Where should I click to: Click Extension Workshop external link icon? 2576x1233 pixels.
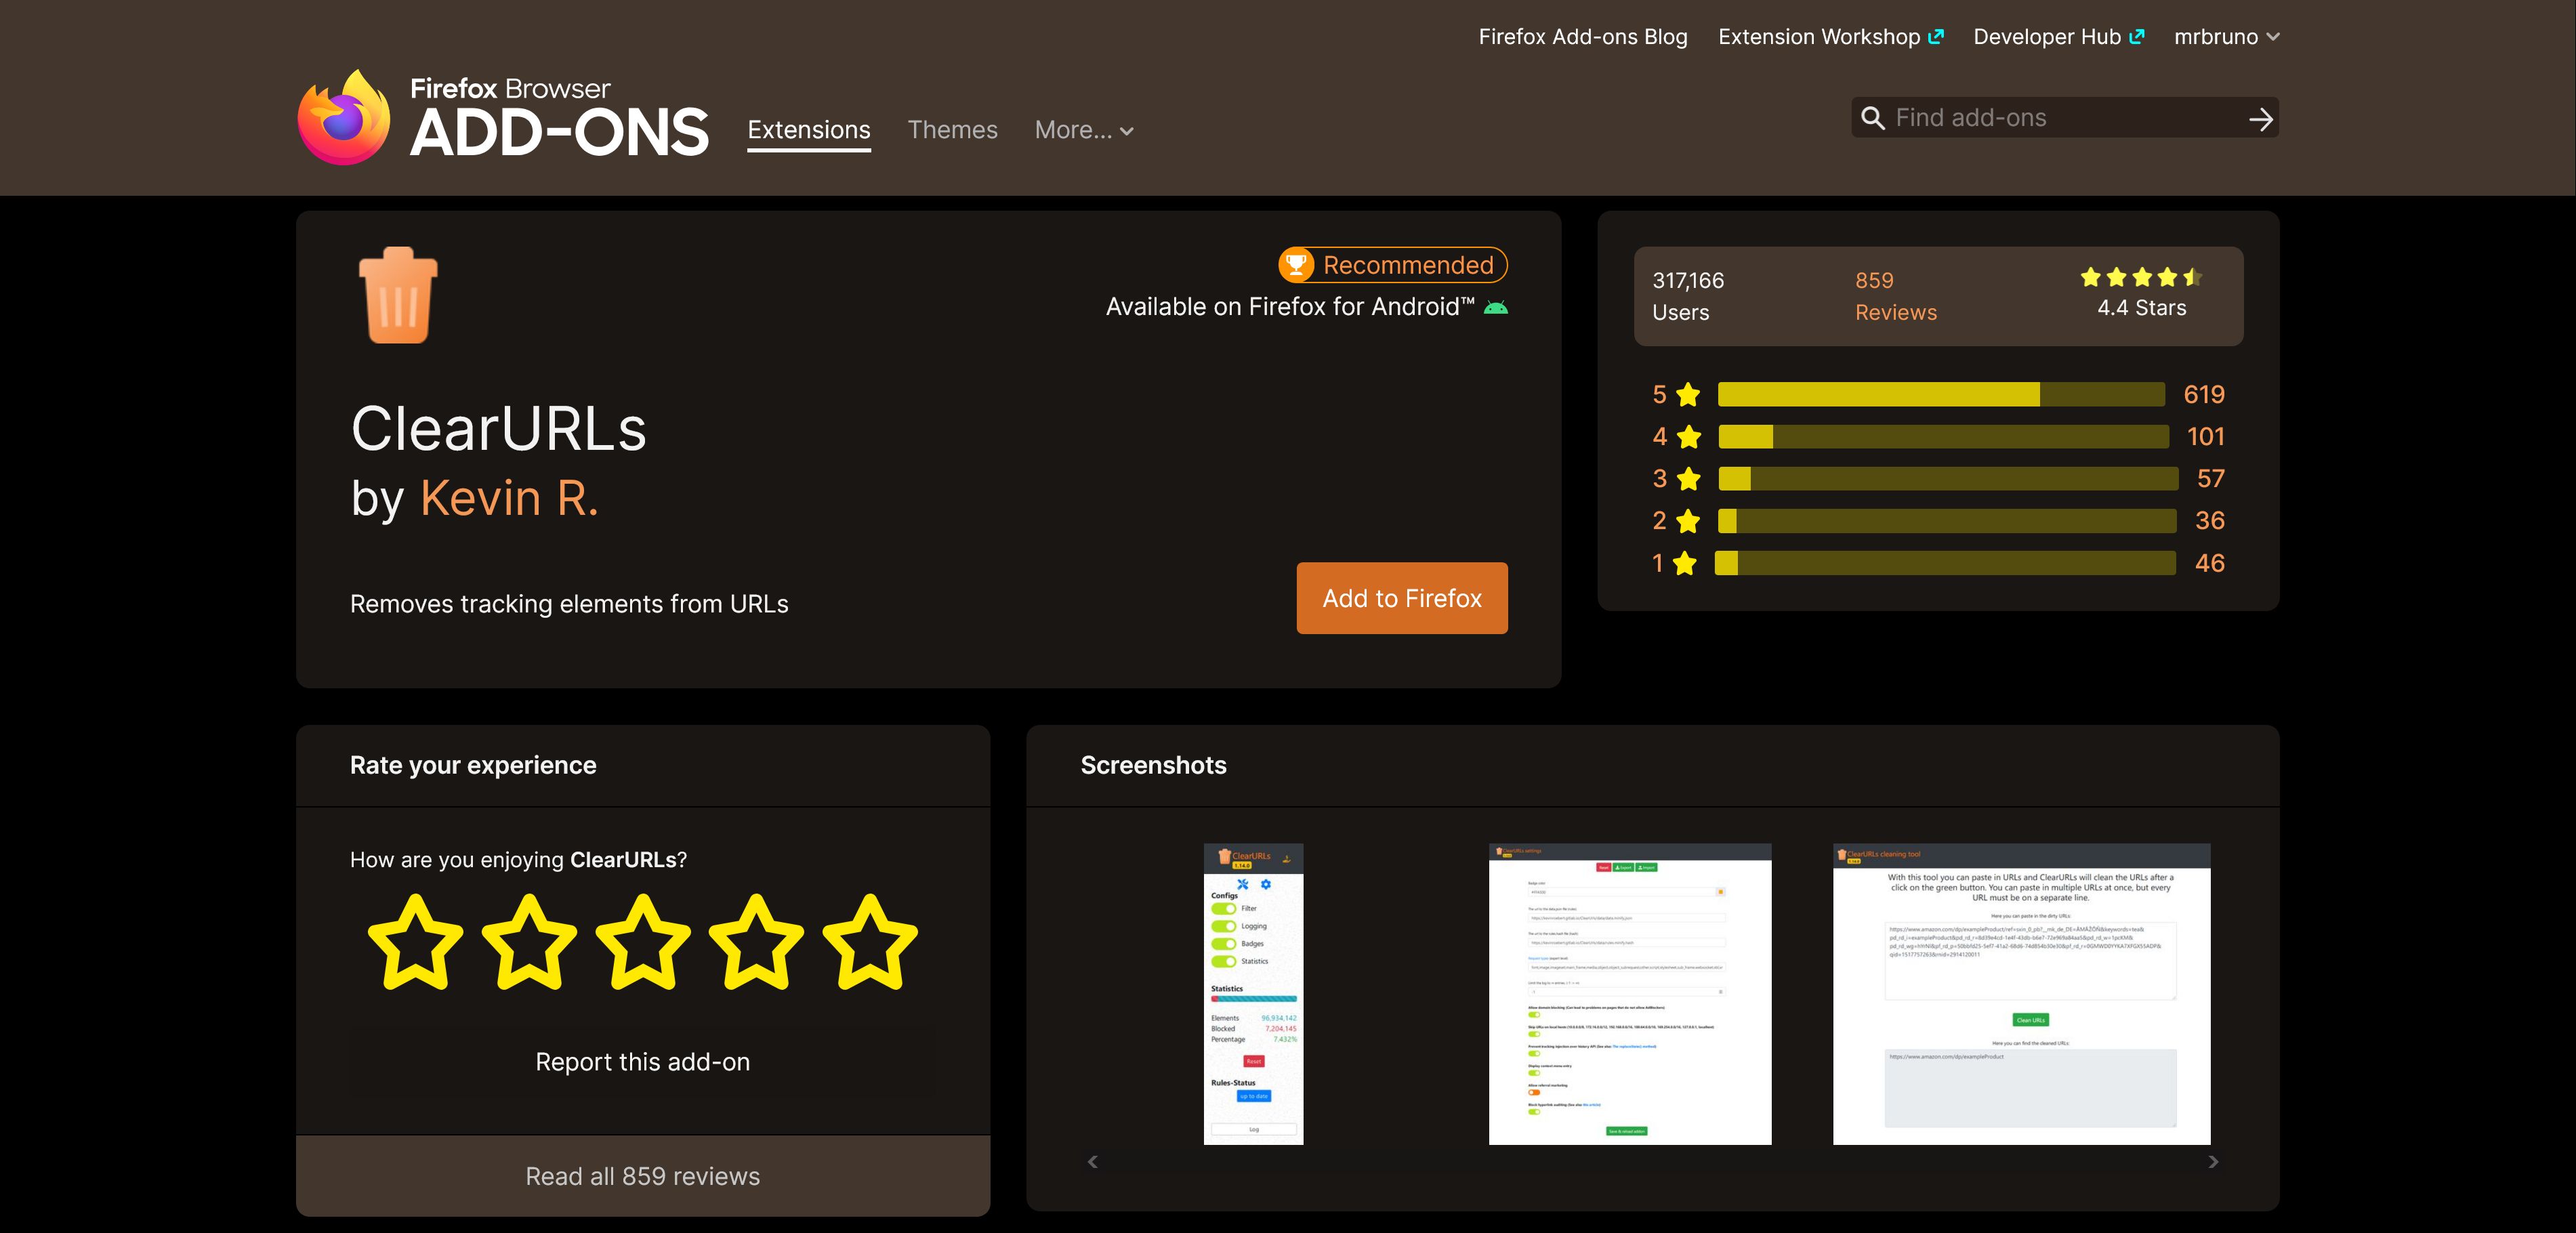pos(1936,36)
